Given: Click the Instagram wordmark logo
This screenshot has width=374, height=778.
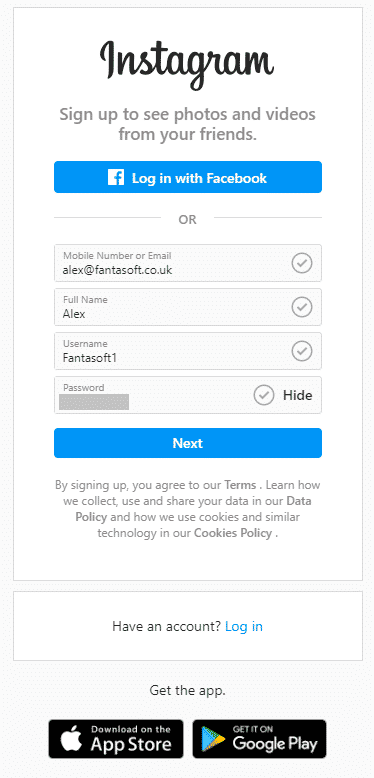Looking at the screenshot, I should click(x=187, y=65).
